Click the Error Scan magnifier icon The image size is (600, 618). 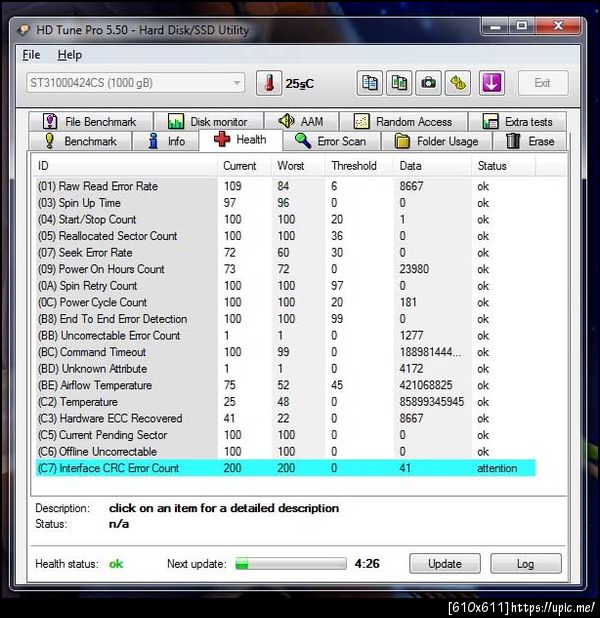303,141
